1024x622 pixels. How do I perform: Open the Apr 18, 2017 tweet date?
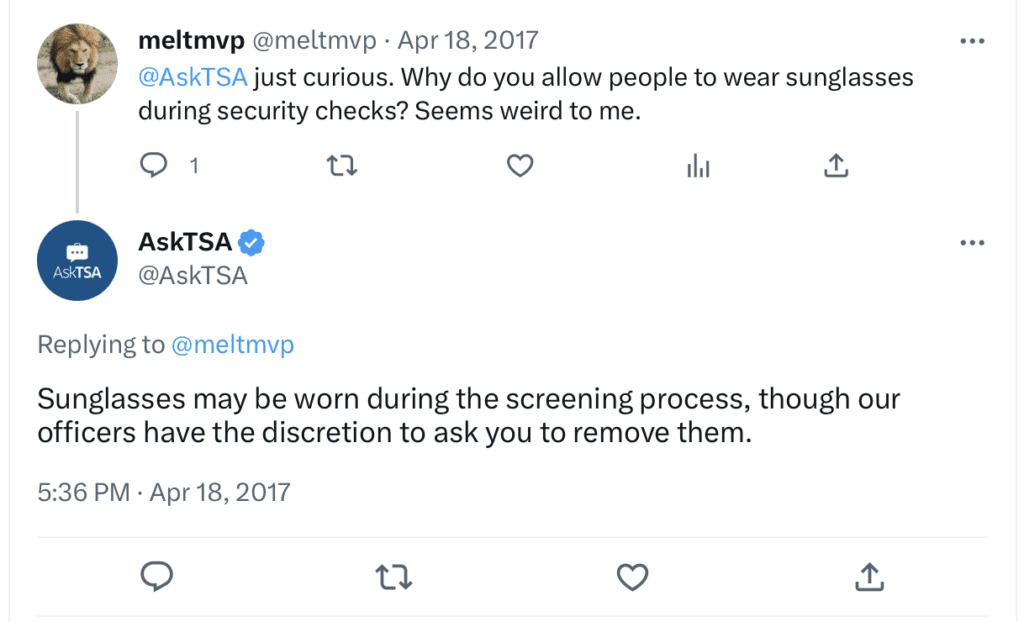point(468,41)
